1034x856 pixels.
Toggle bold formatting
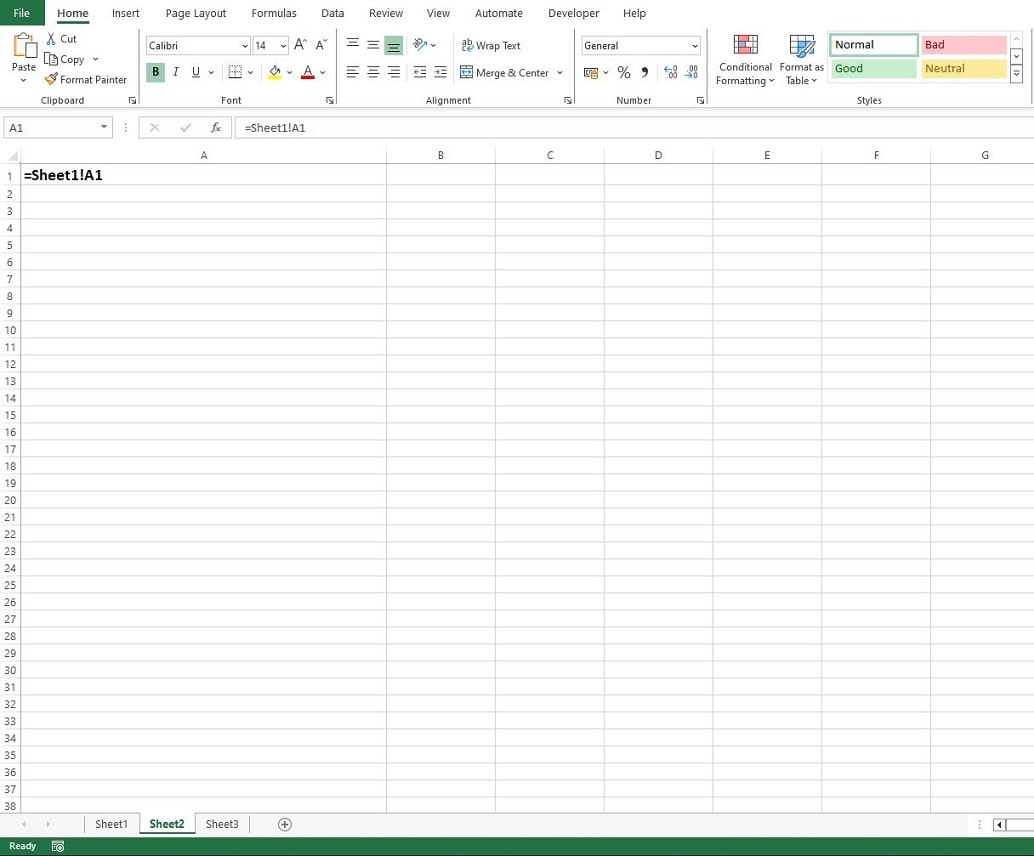[x=155, y=71]
